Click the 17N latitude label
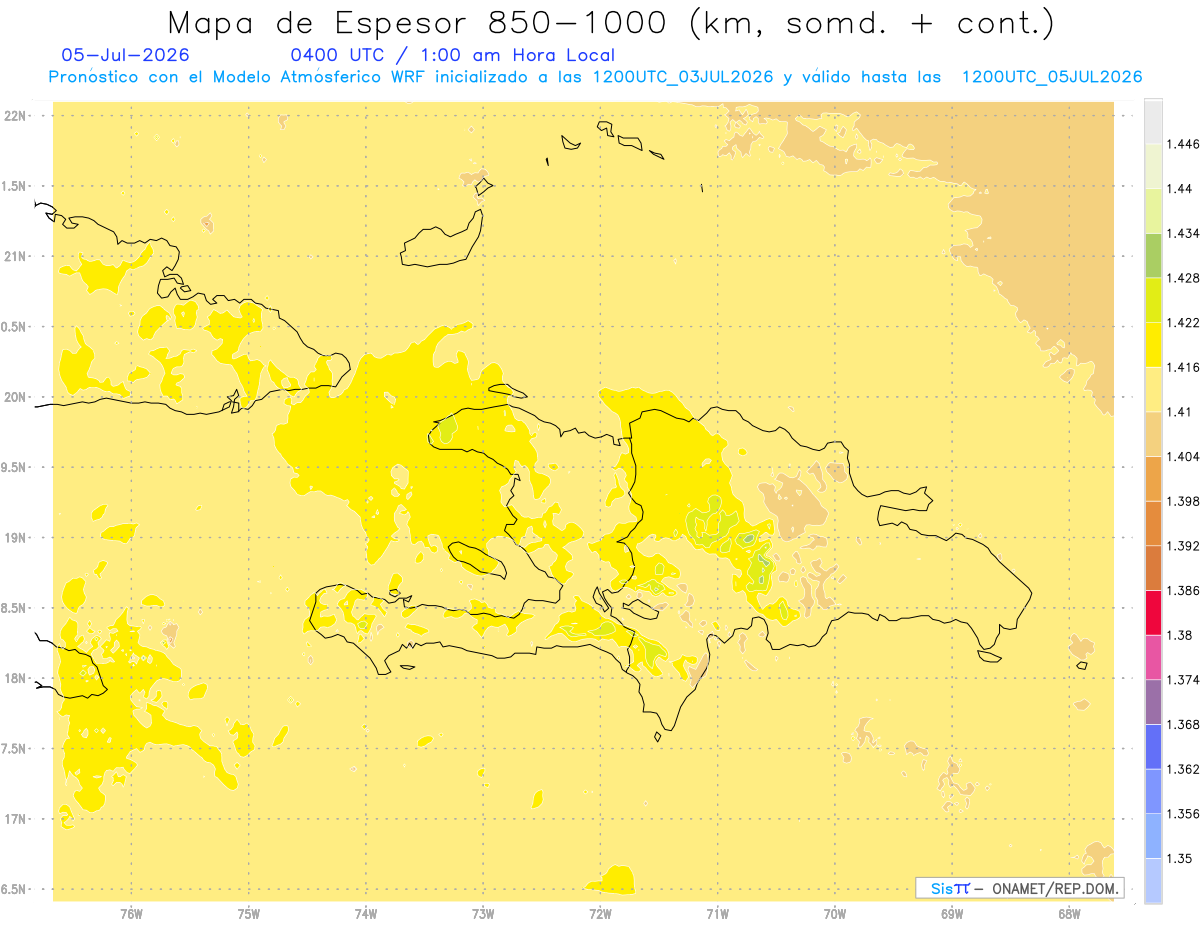 [14, 819]
